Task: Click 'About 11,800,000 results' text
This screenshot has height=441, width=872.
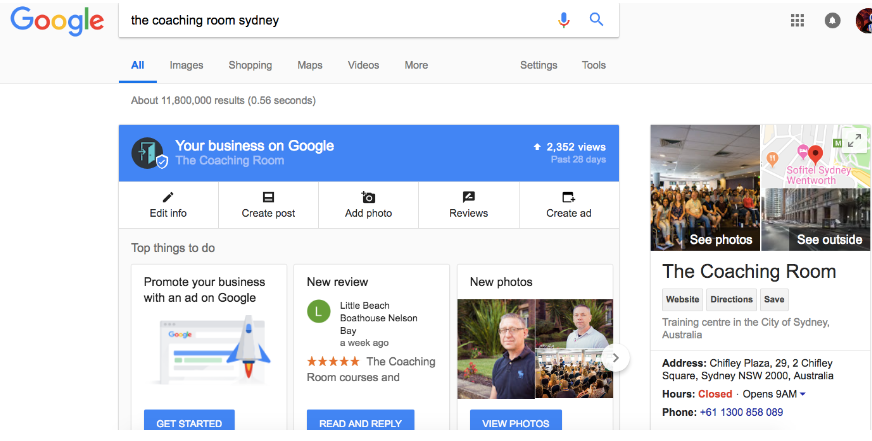Action: coord(187,101)
